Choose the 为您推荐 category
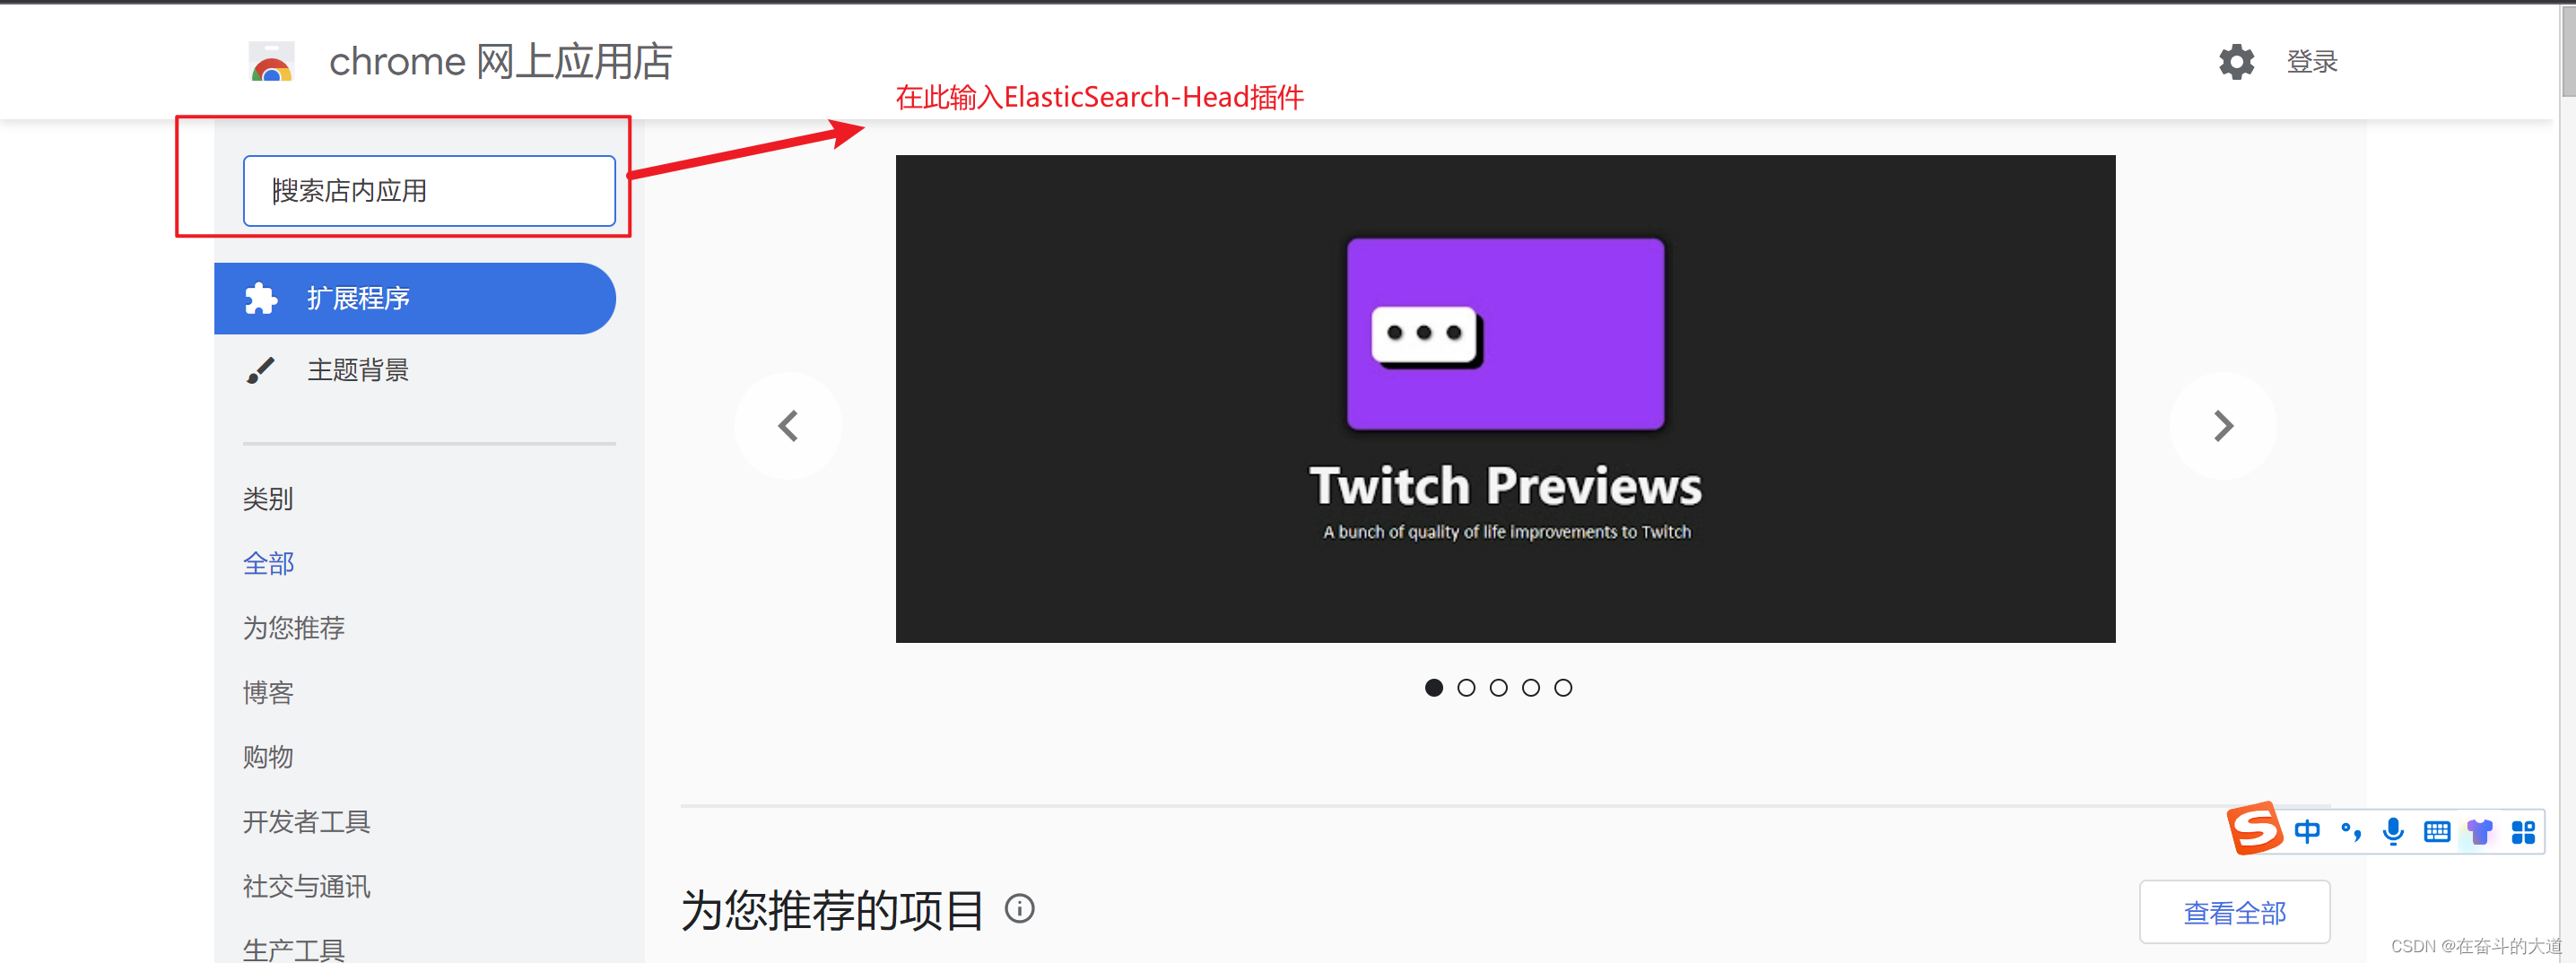The image size is (2576, 963). click(x=294, y=628)
